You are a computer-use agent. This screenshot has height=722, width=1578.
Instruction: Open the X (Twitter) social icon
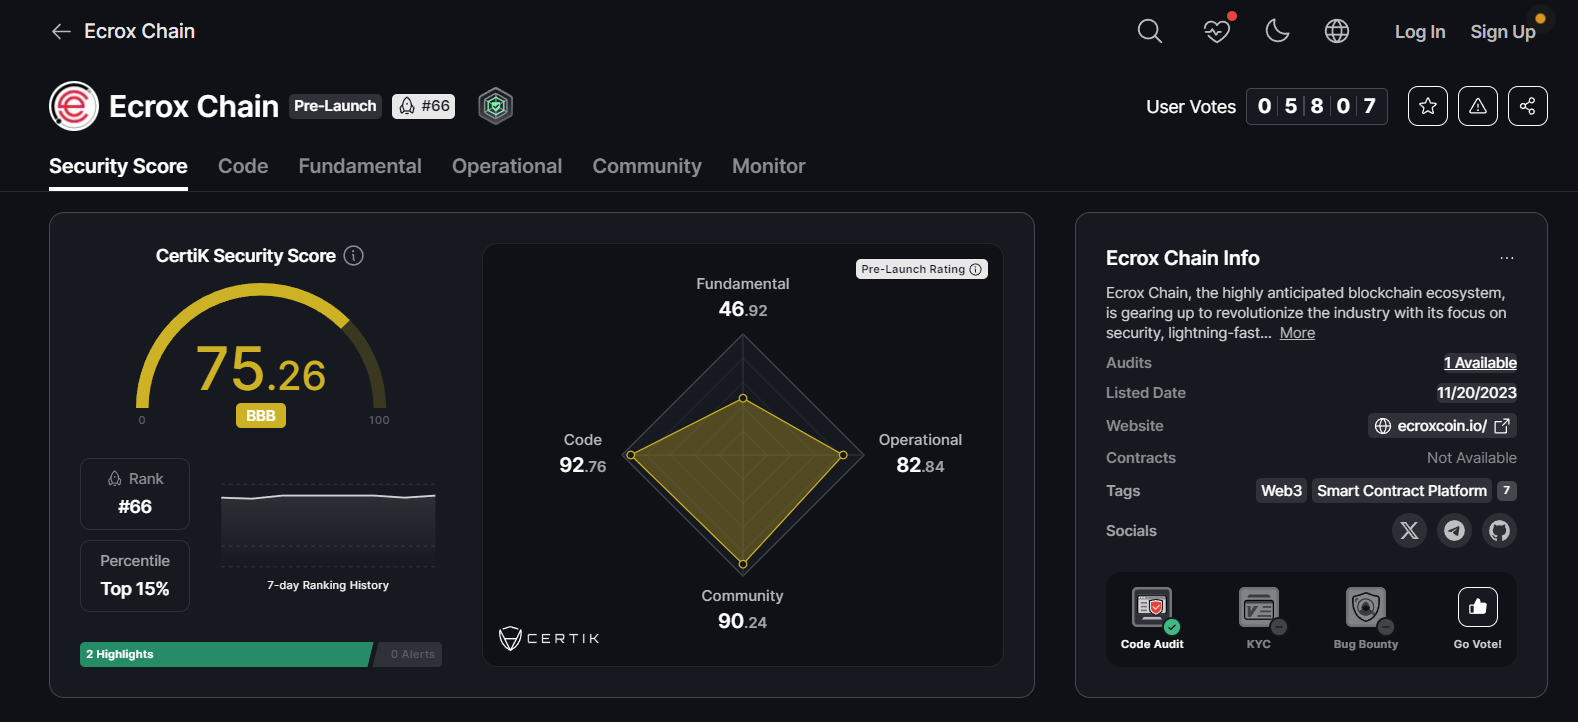1409,530
